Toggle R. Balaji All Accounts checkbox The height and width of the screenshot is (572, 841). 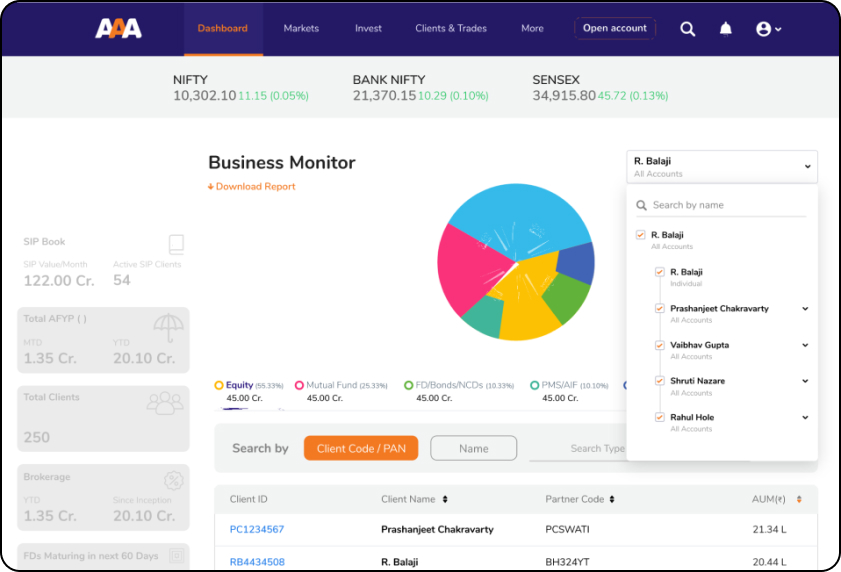[x=640, y=235]
